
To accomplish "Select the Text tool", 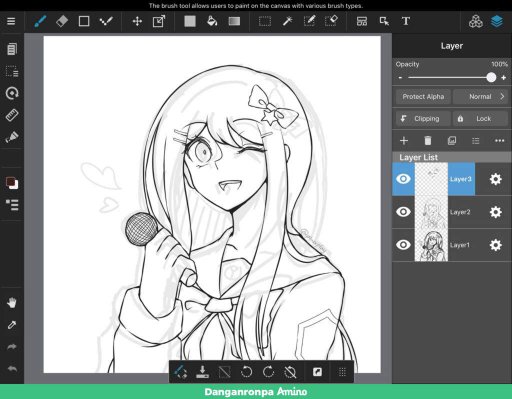I will pyautogui.click(x=406, y=22).
